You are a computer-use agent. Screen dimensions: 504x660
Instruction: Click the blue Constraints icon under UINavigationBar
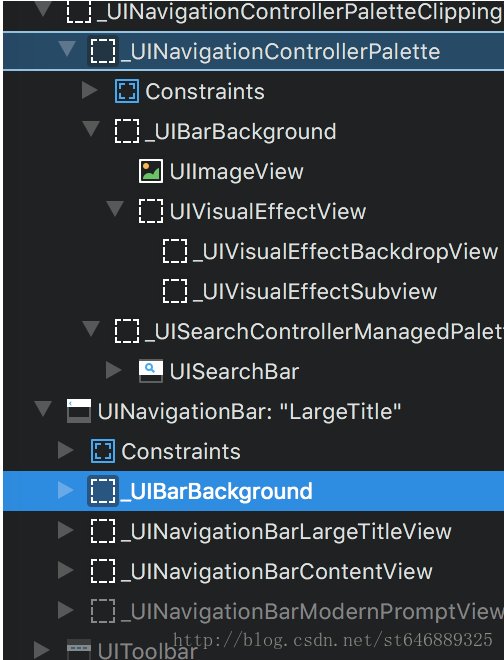[103, 451]
